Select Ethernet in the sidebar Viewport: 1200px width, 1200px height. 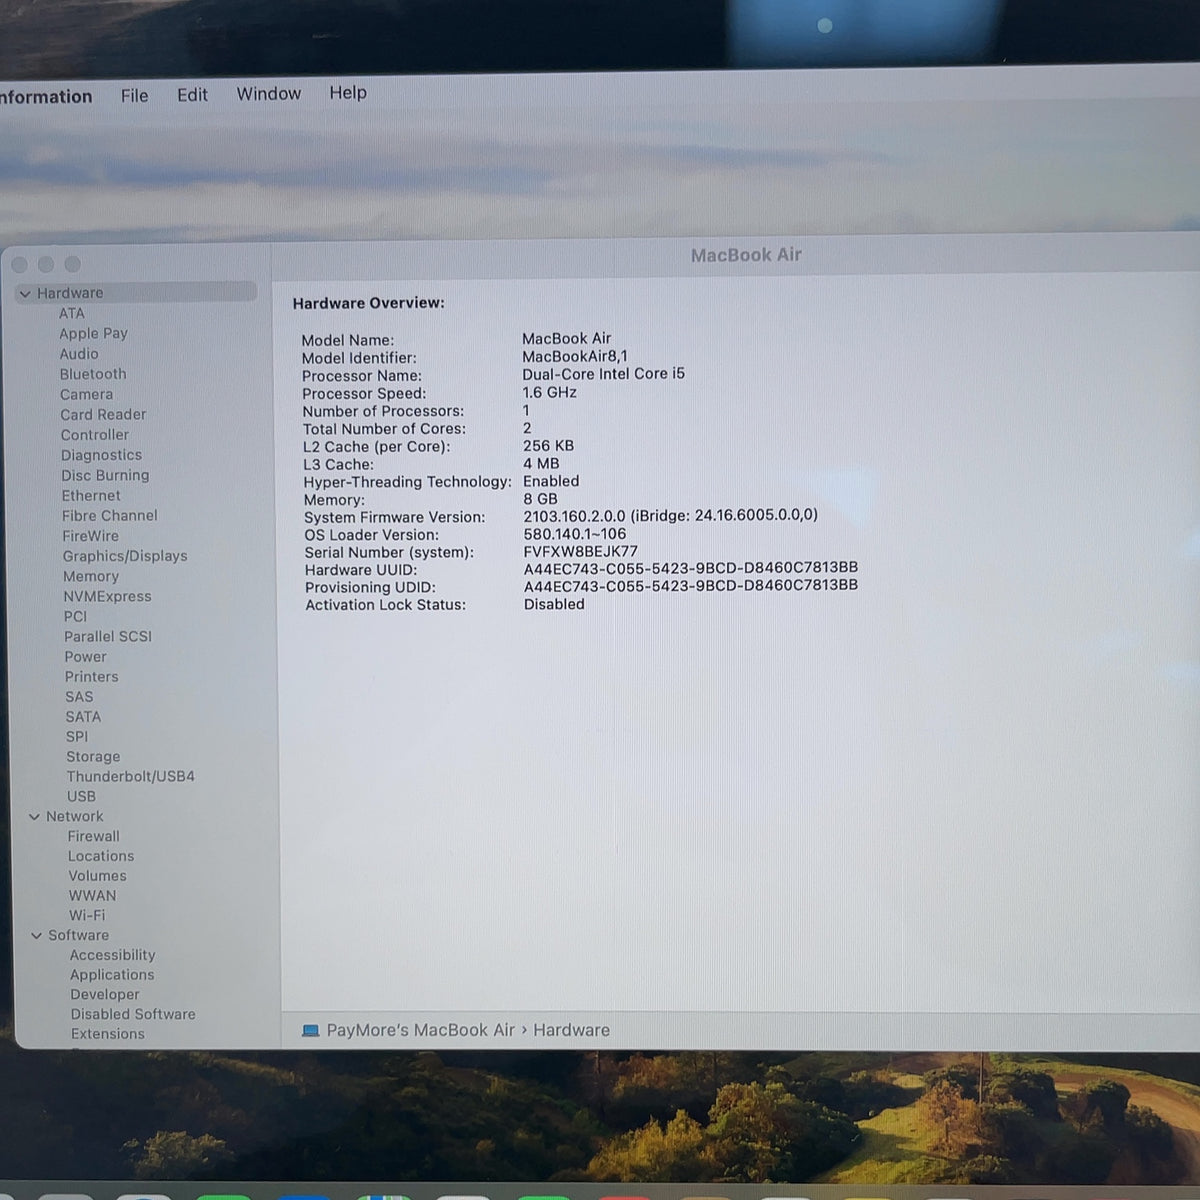point(91,495)
